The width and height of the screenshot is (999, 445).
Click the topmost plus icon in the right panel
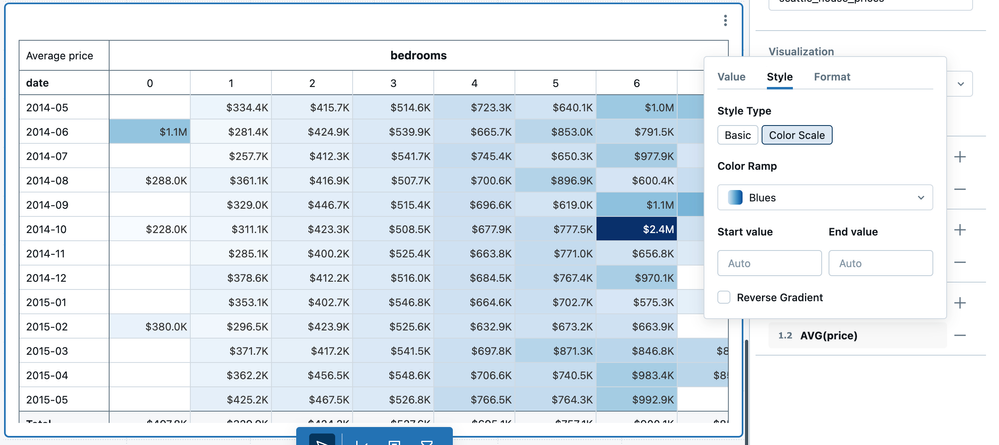point(960,157)
